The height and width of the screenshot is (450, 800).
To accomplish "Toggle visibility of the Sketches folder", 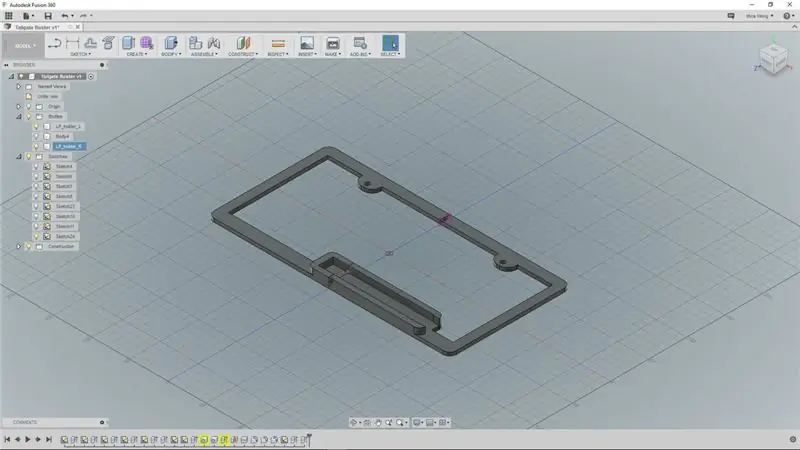I will [29, 156].
